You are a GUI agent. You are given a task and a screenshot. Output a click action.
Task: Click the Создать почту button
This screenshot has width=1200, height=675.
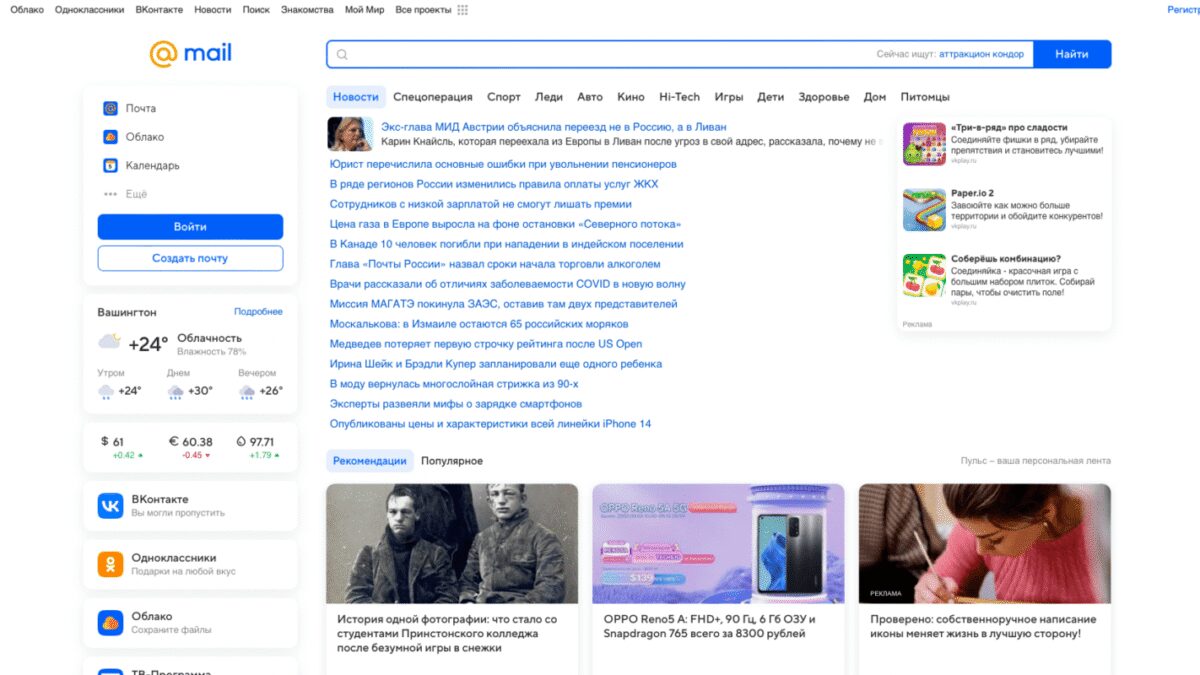[x=190, y=259]
